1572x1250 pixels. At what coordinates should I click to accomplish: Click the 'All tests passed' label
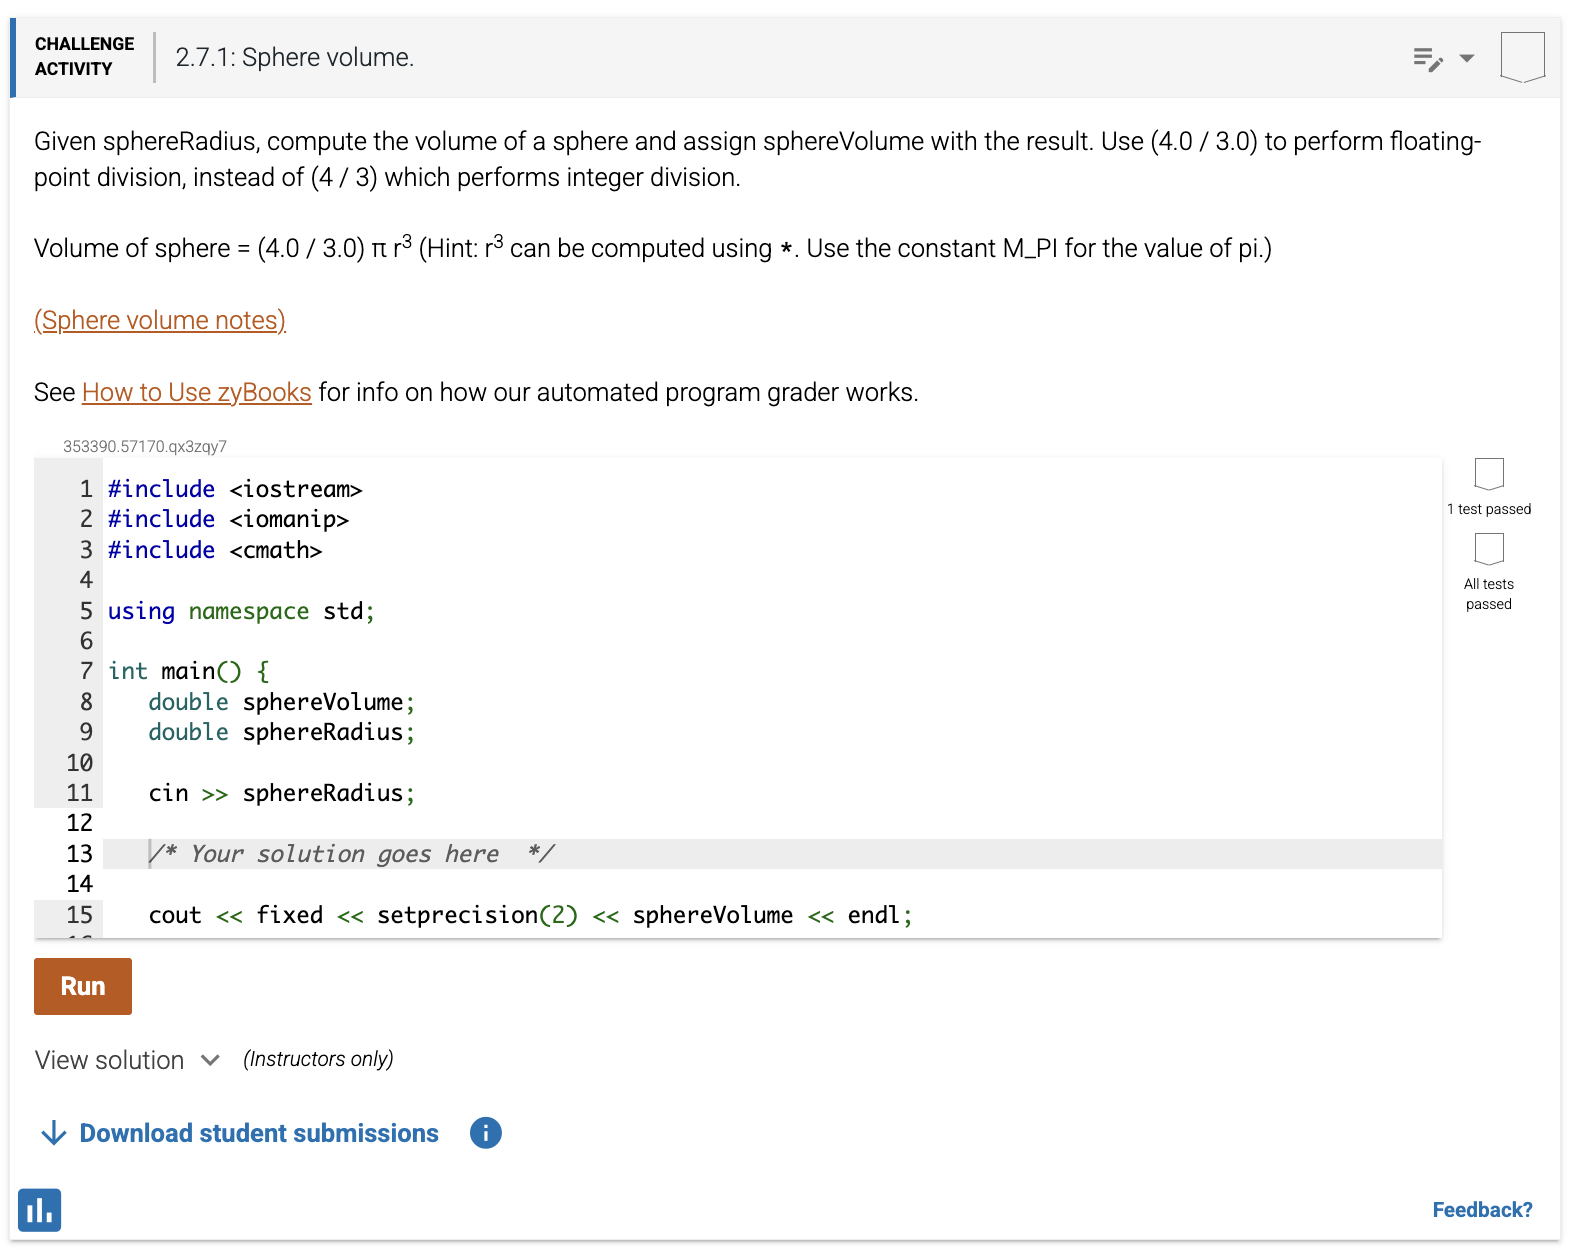(1489, 594)
